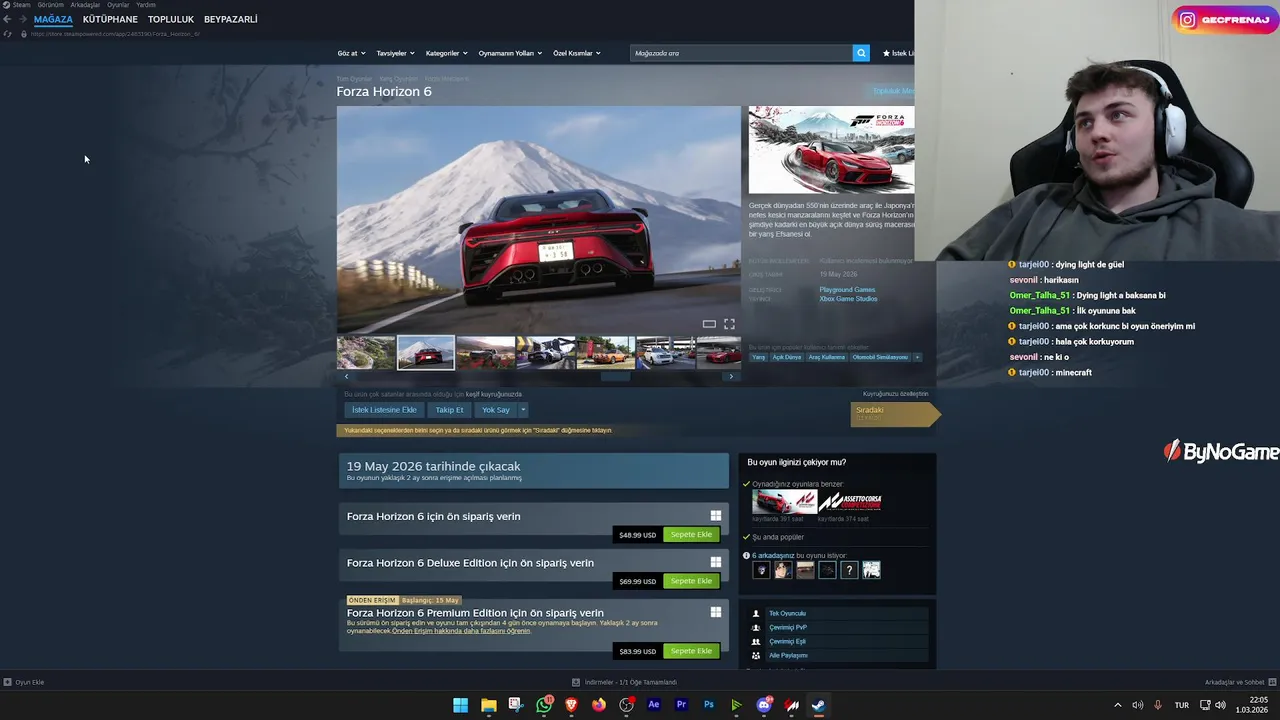Click the 'İstek Listesine Ekle' button
Viewport: 1280px width, 720px height.
pos(384,410)
